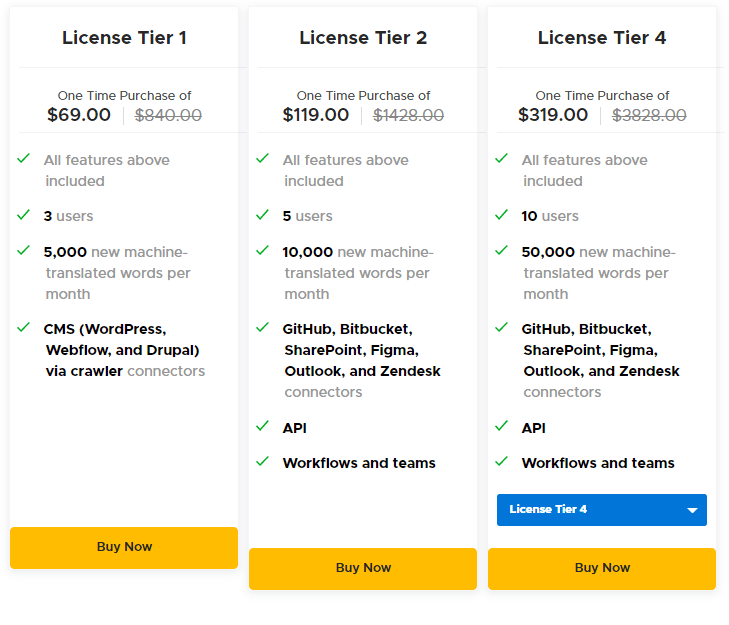Click the checkmark beside Tier 2 API feature
729x625 pixels.
(x=263, y=426)
